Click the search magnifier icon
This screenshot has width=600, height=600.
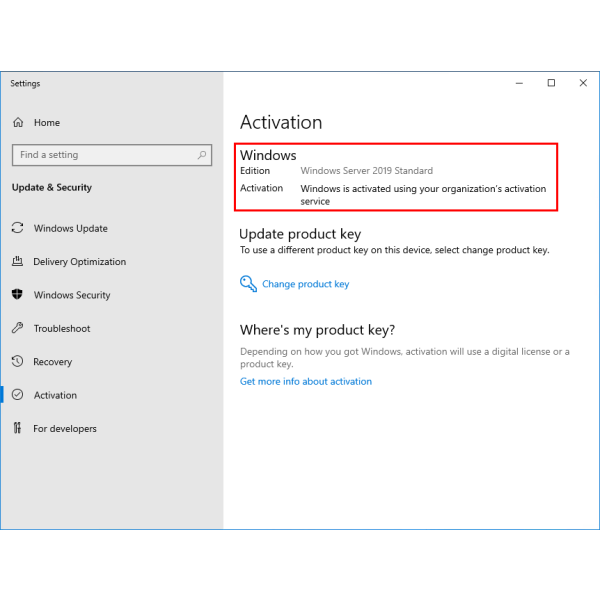pos(202,155)
